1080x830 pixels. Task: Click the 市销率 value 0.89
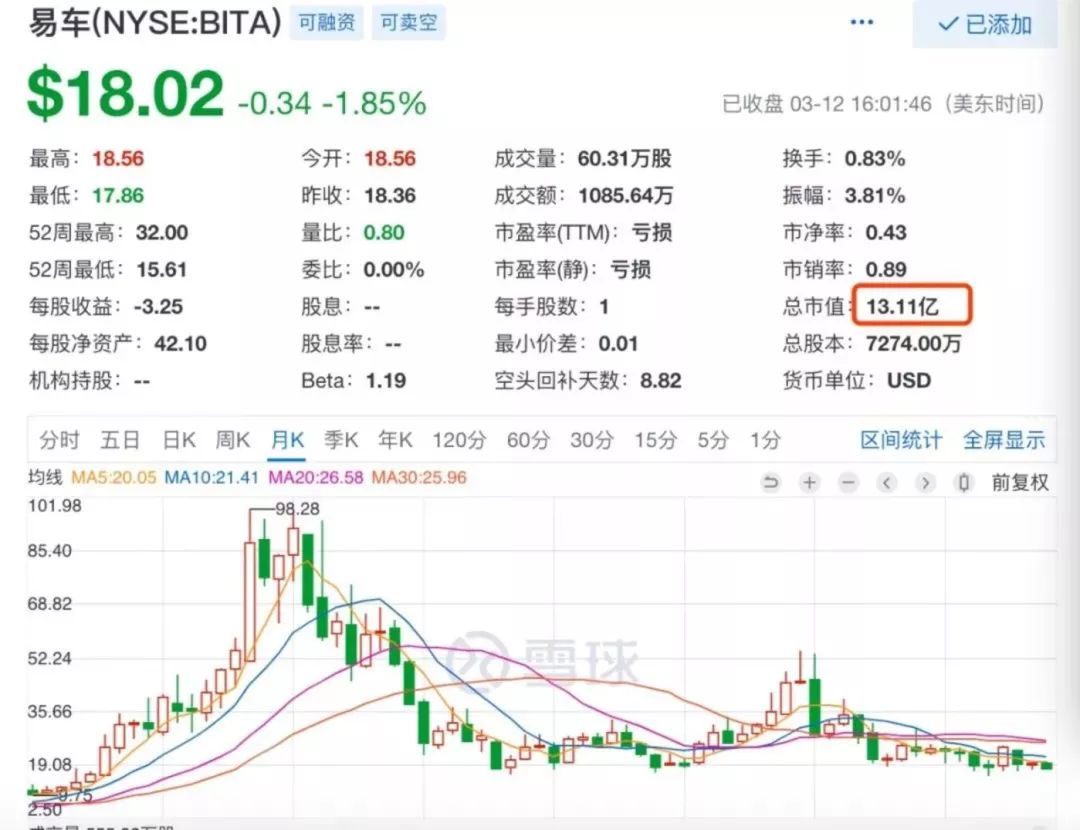click(886, 269)
